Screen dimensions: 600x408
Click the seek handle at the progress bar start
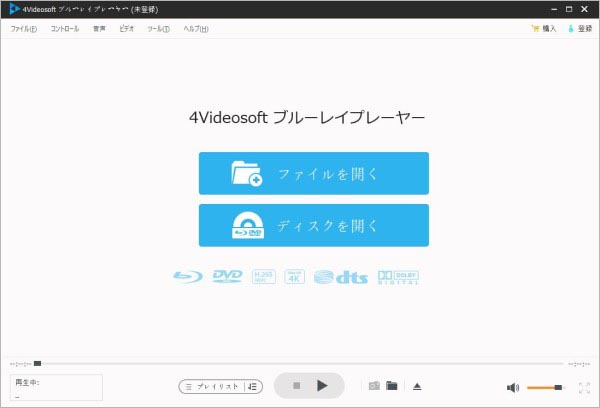click(x=38, y=364)
